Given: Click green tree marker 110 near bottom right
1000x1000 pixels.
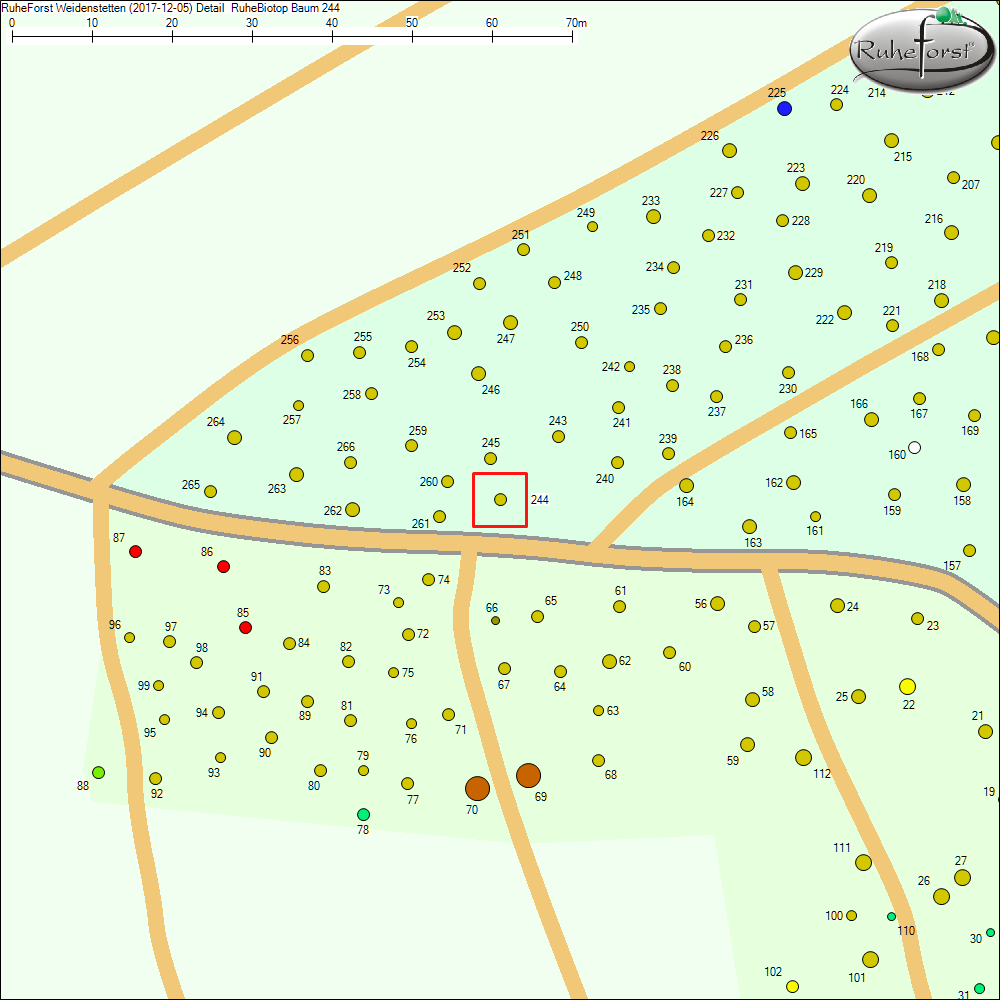Looking at the screenshot, I should (x=891, y=915).
